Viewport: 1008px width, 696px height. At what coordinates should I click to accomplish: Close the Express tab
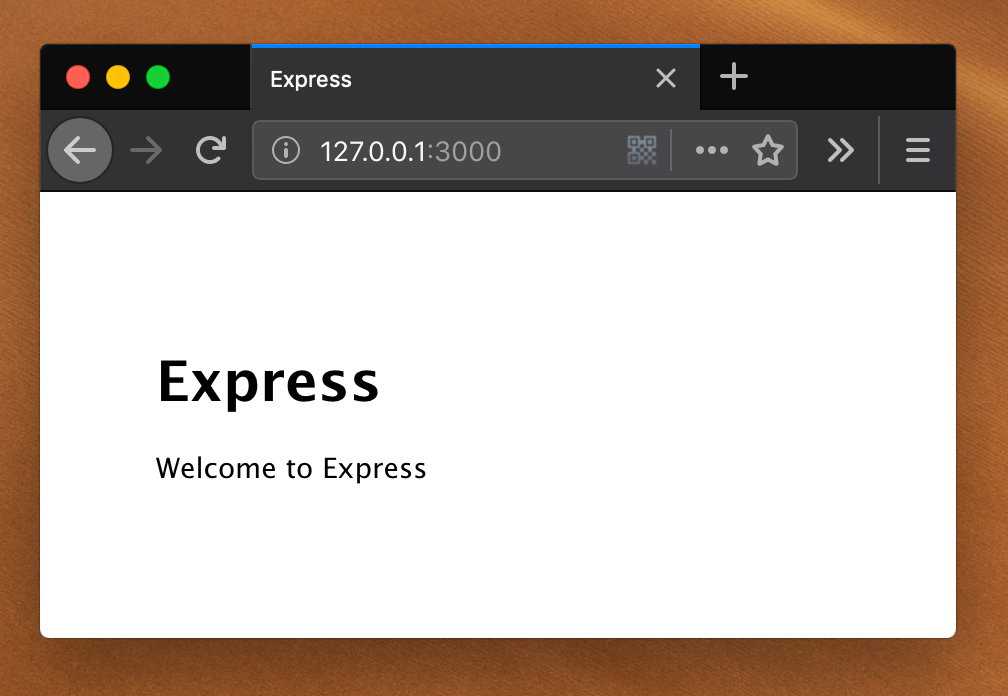point(666,78)
